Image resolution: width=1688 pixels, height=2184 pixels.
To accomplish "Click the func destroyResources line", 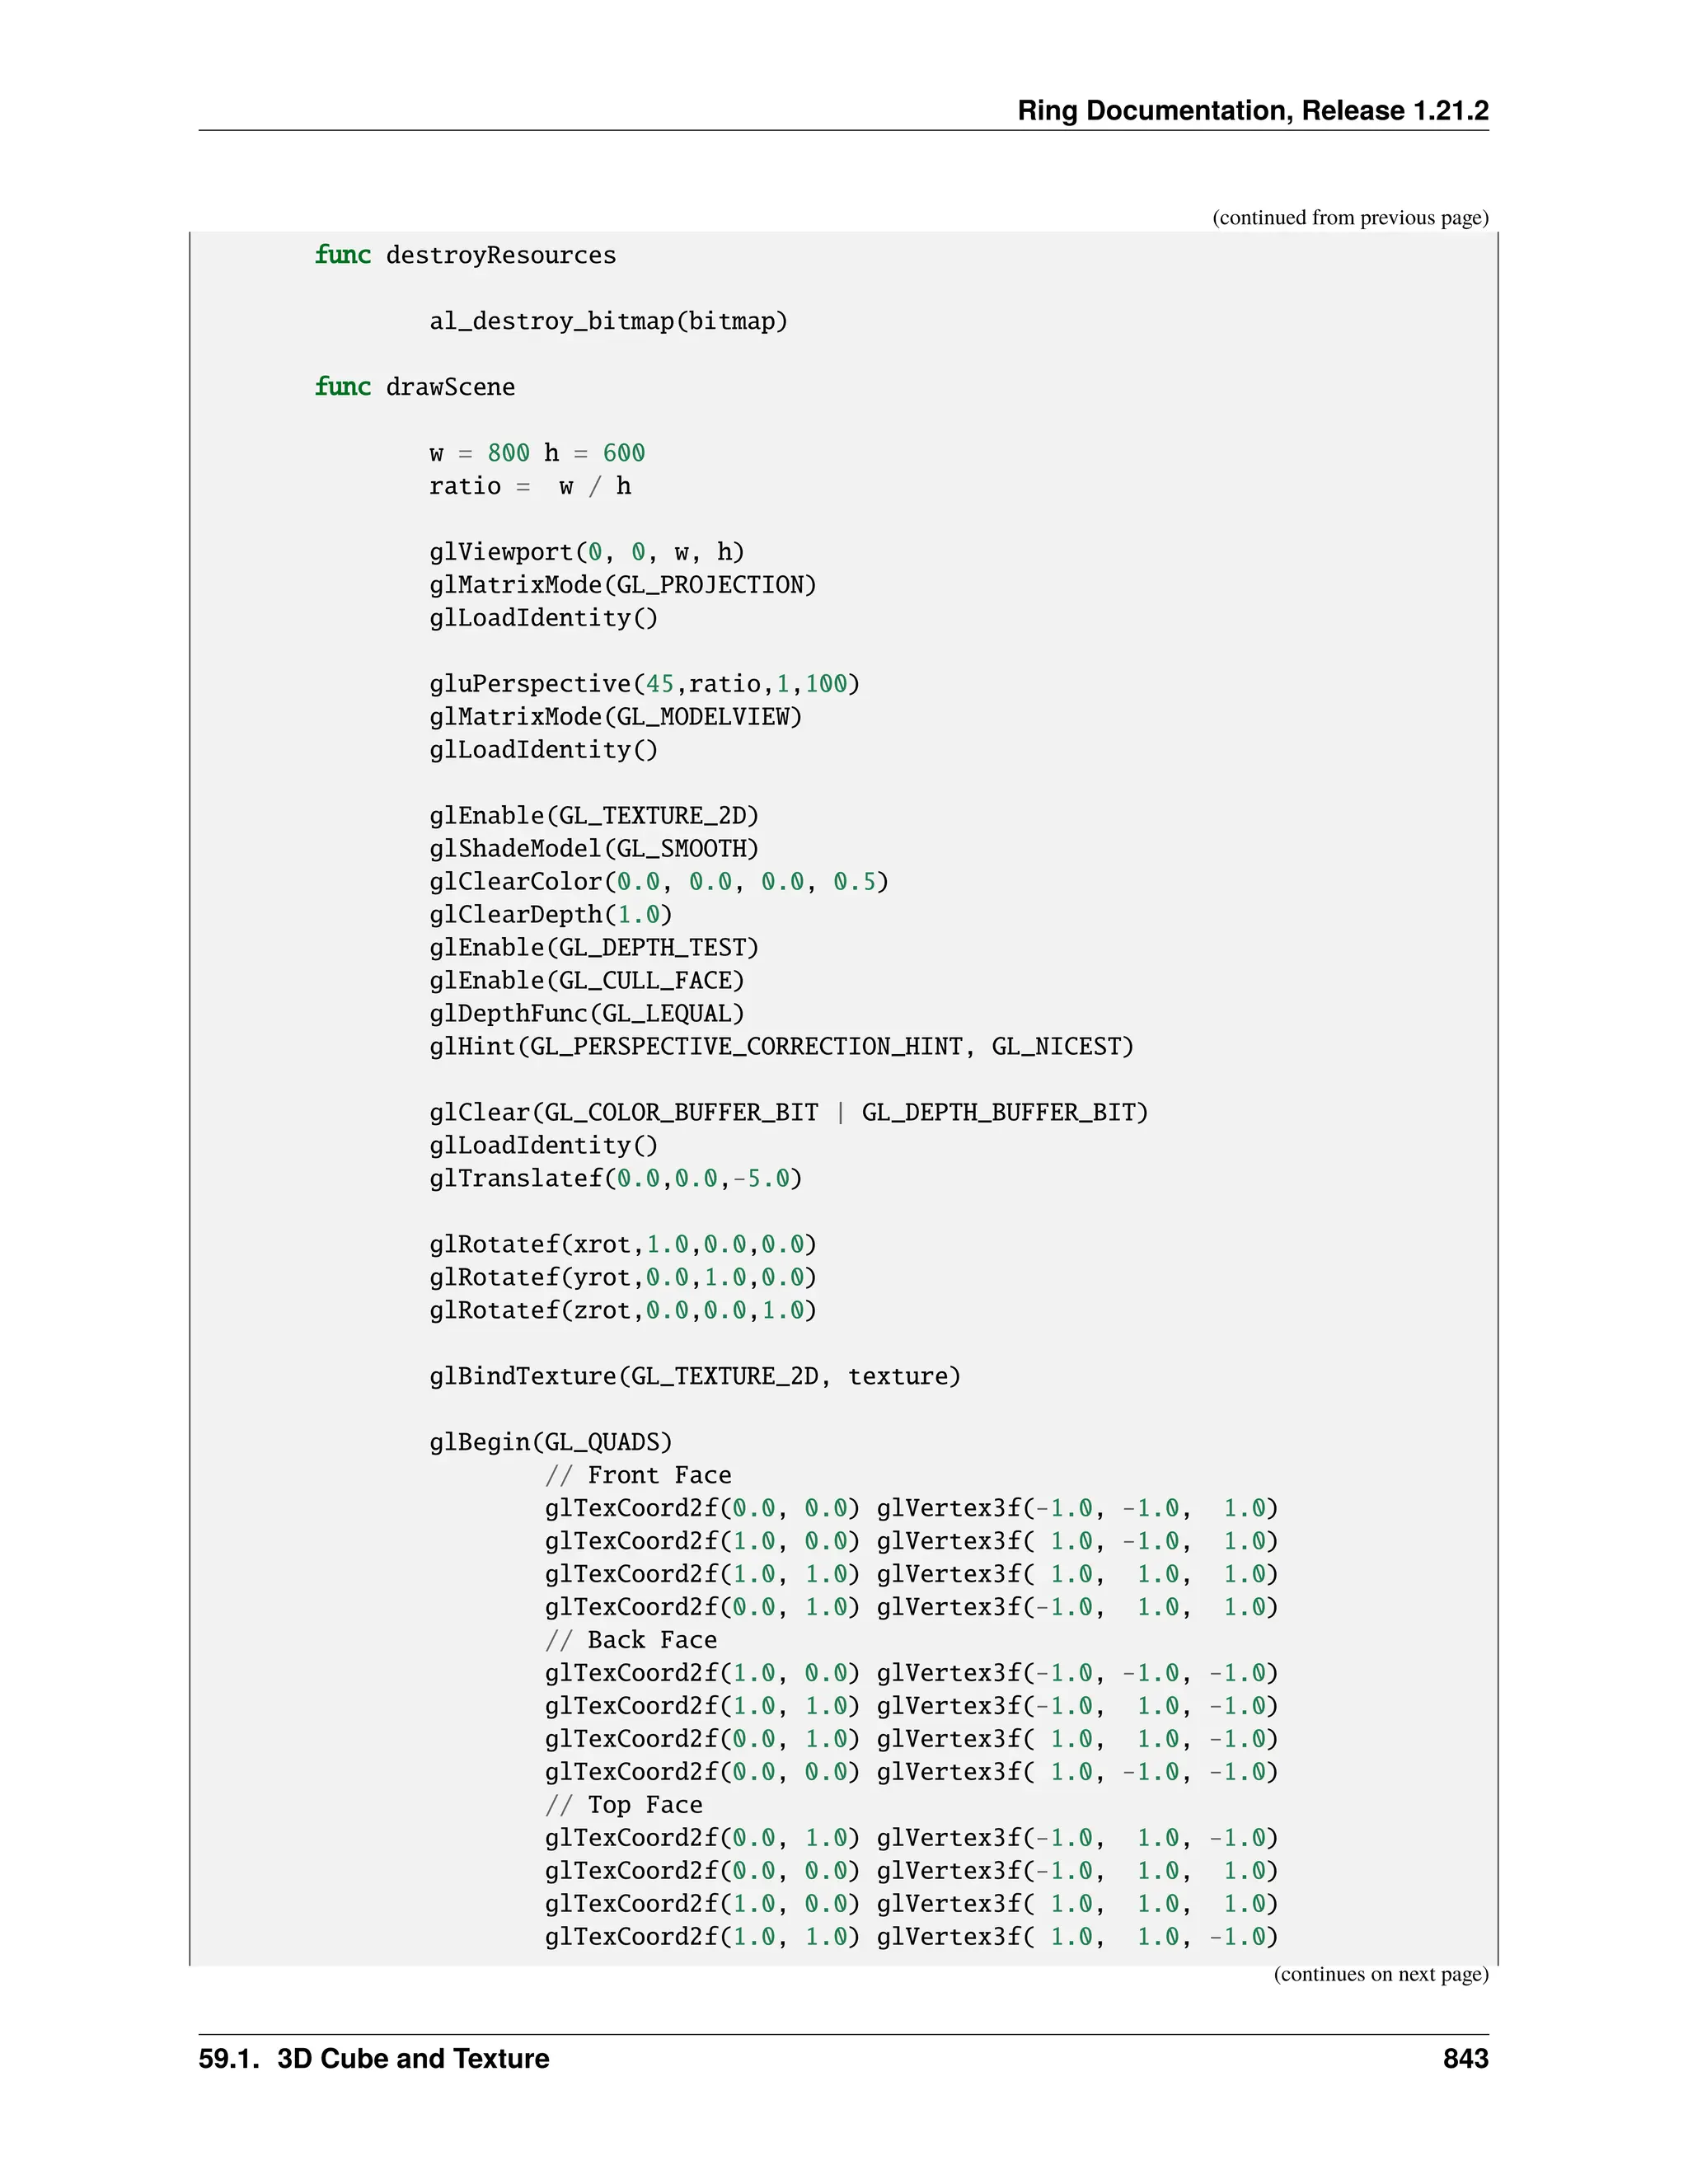I will (x=465, y=255).
